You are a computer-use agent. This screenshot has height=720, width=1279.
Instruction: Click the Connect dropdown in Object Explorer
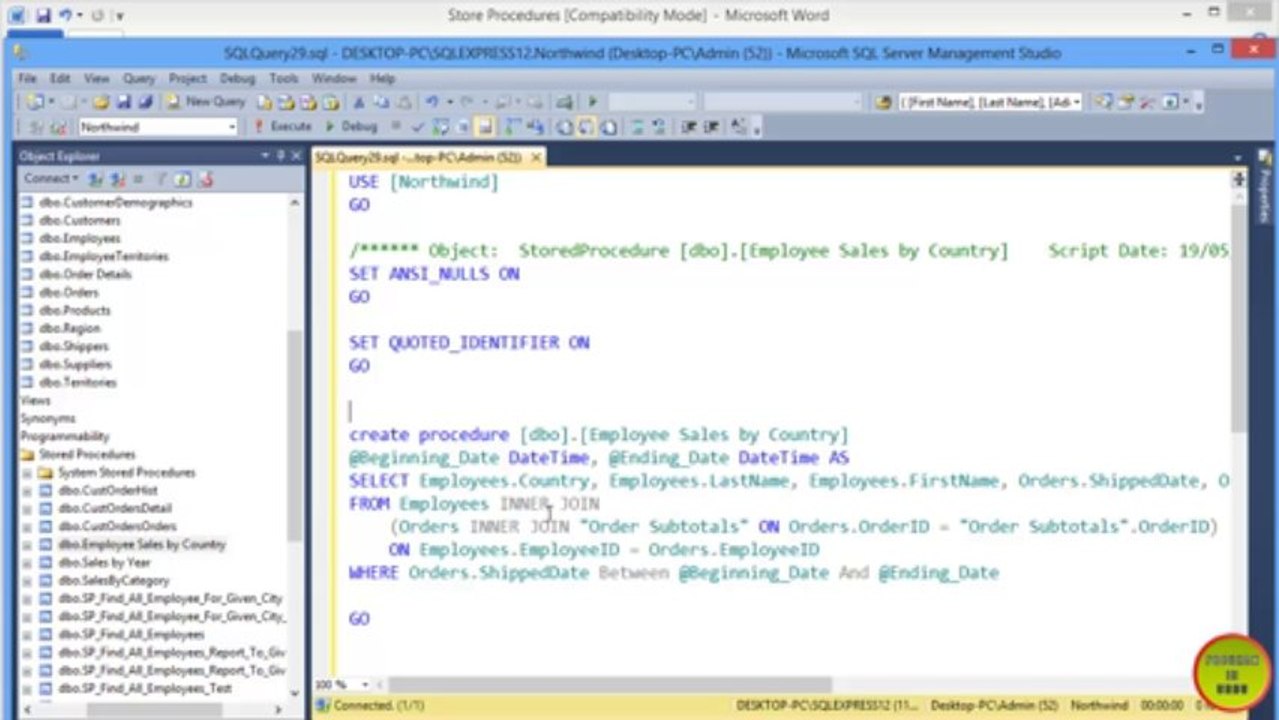click(51, 179)
